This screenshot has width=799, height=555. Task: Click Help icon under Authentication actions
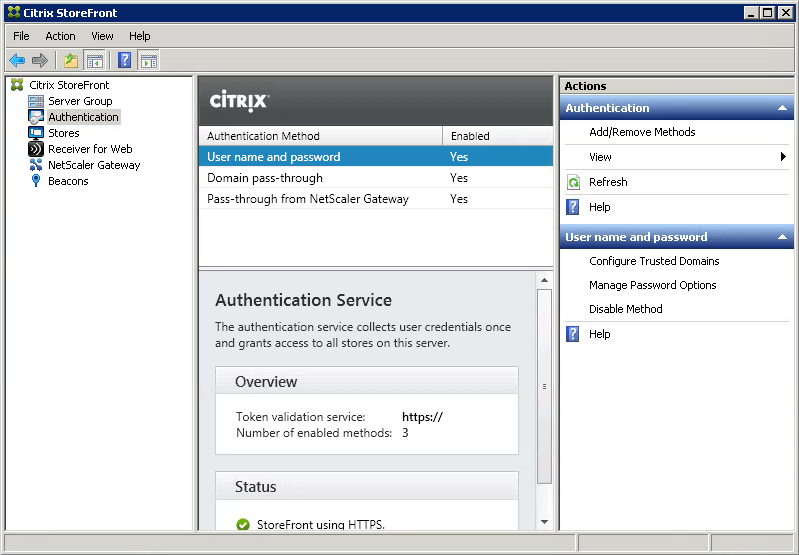coord(573,207)
